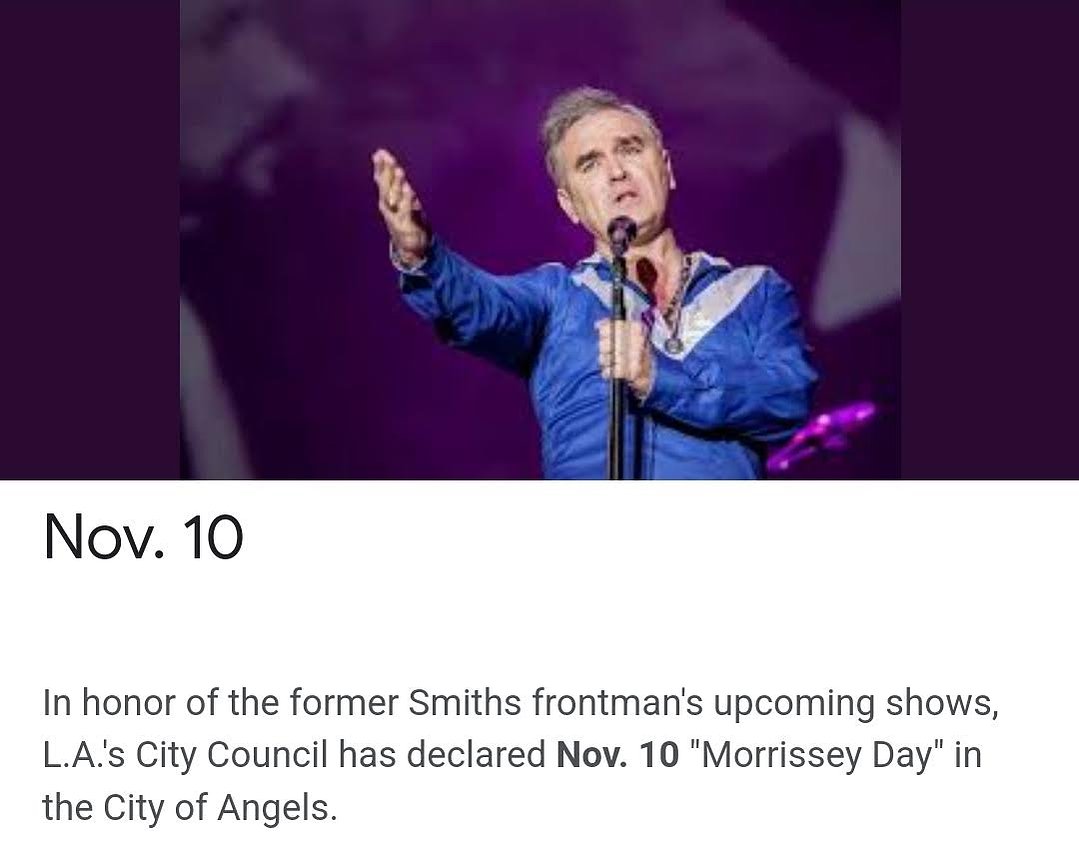Click the dark purple bar right of photo
The image size is (1079, 863).
pos(990,239)
